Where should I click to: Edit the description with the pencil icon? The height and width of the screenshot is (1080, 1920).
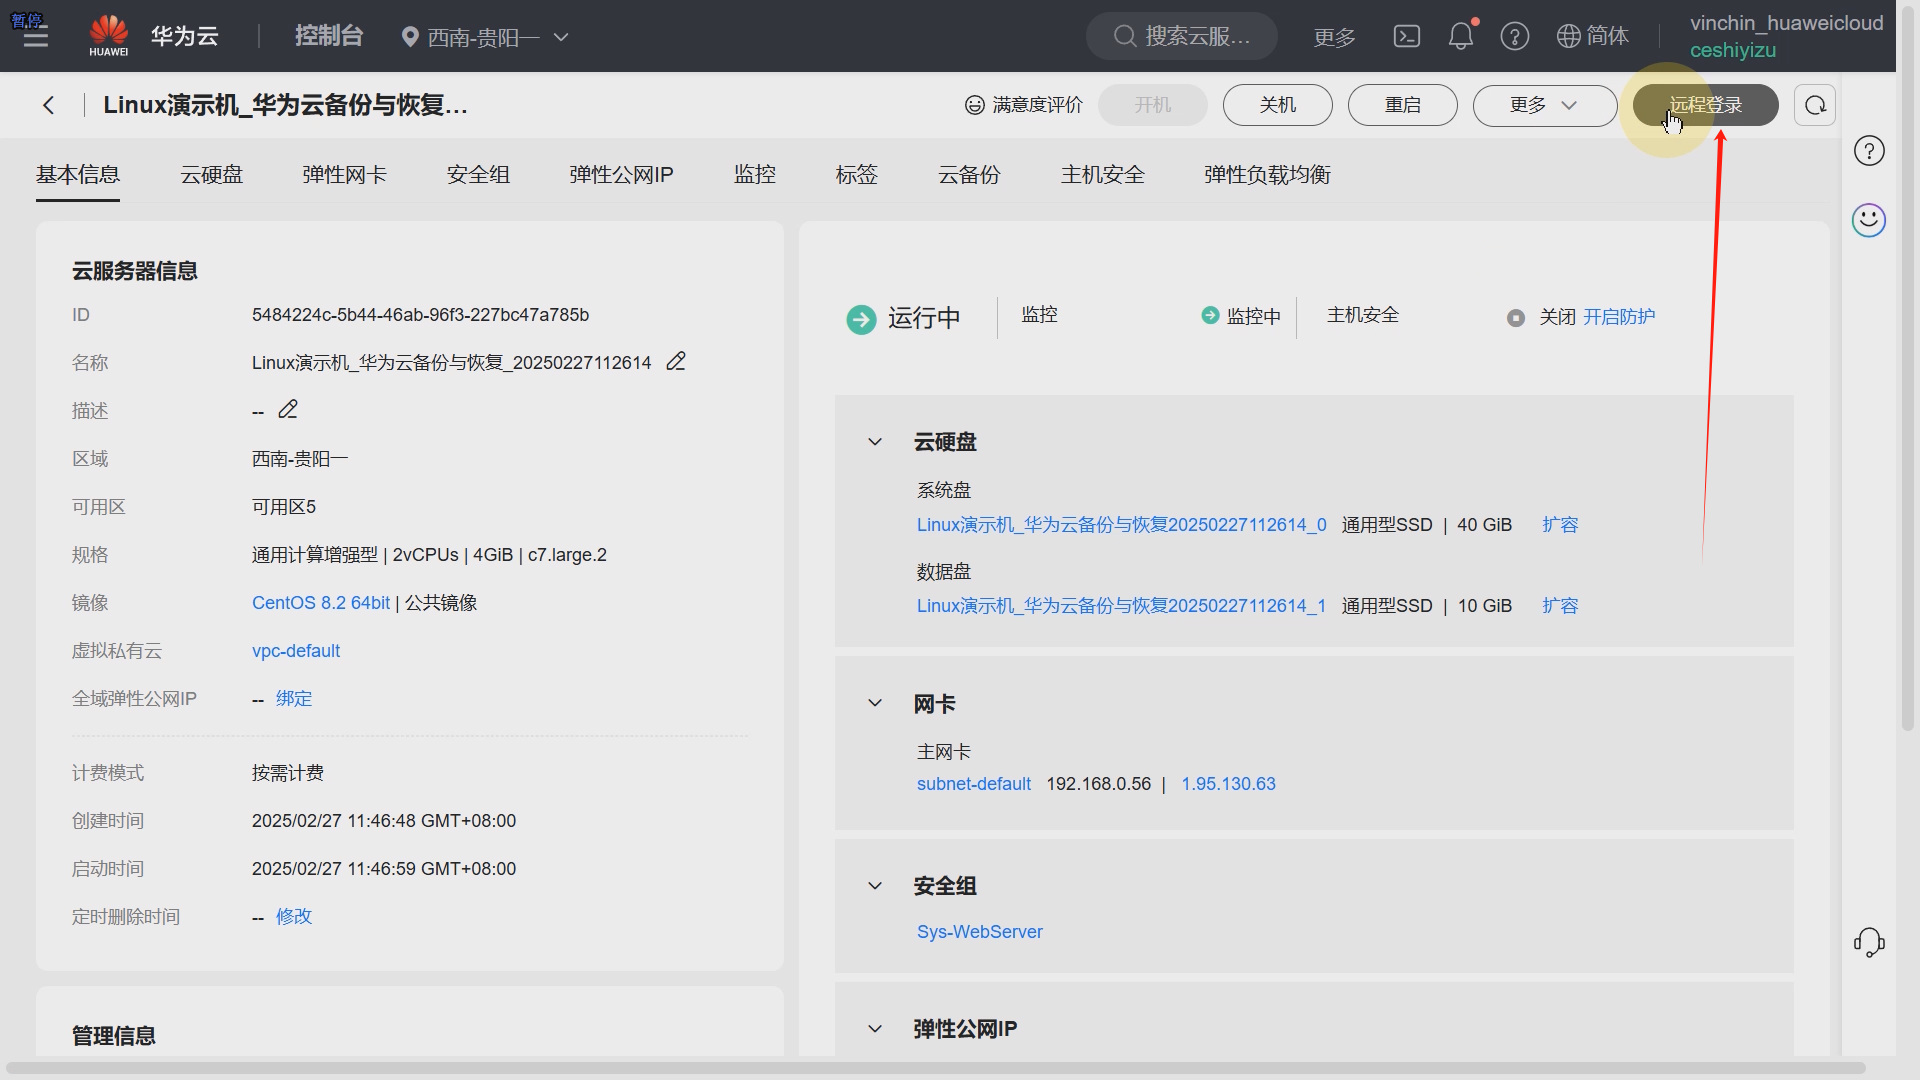click(288, 410)
